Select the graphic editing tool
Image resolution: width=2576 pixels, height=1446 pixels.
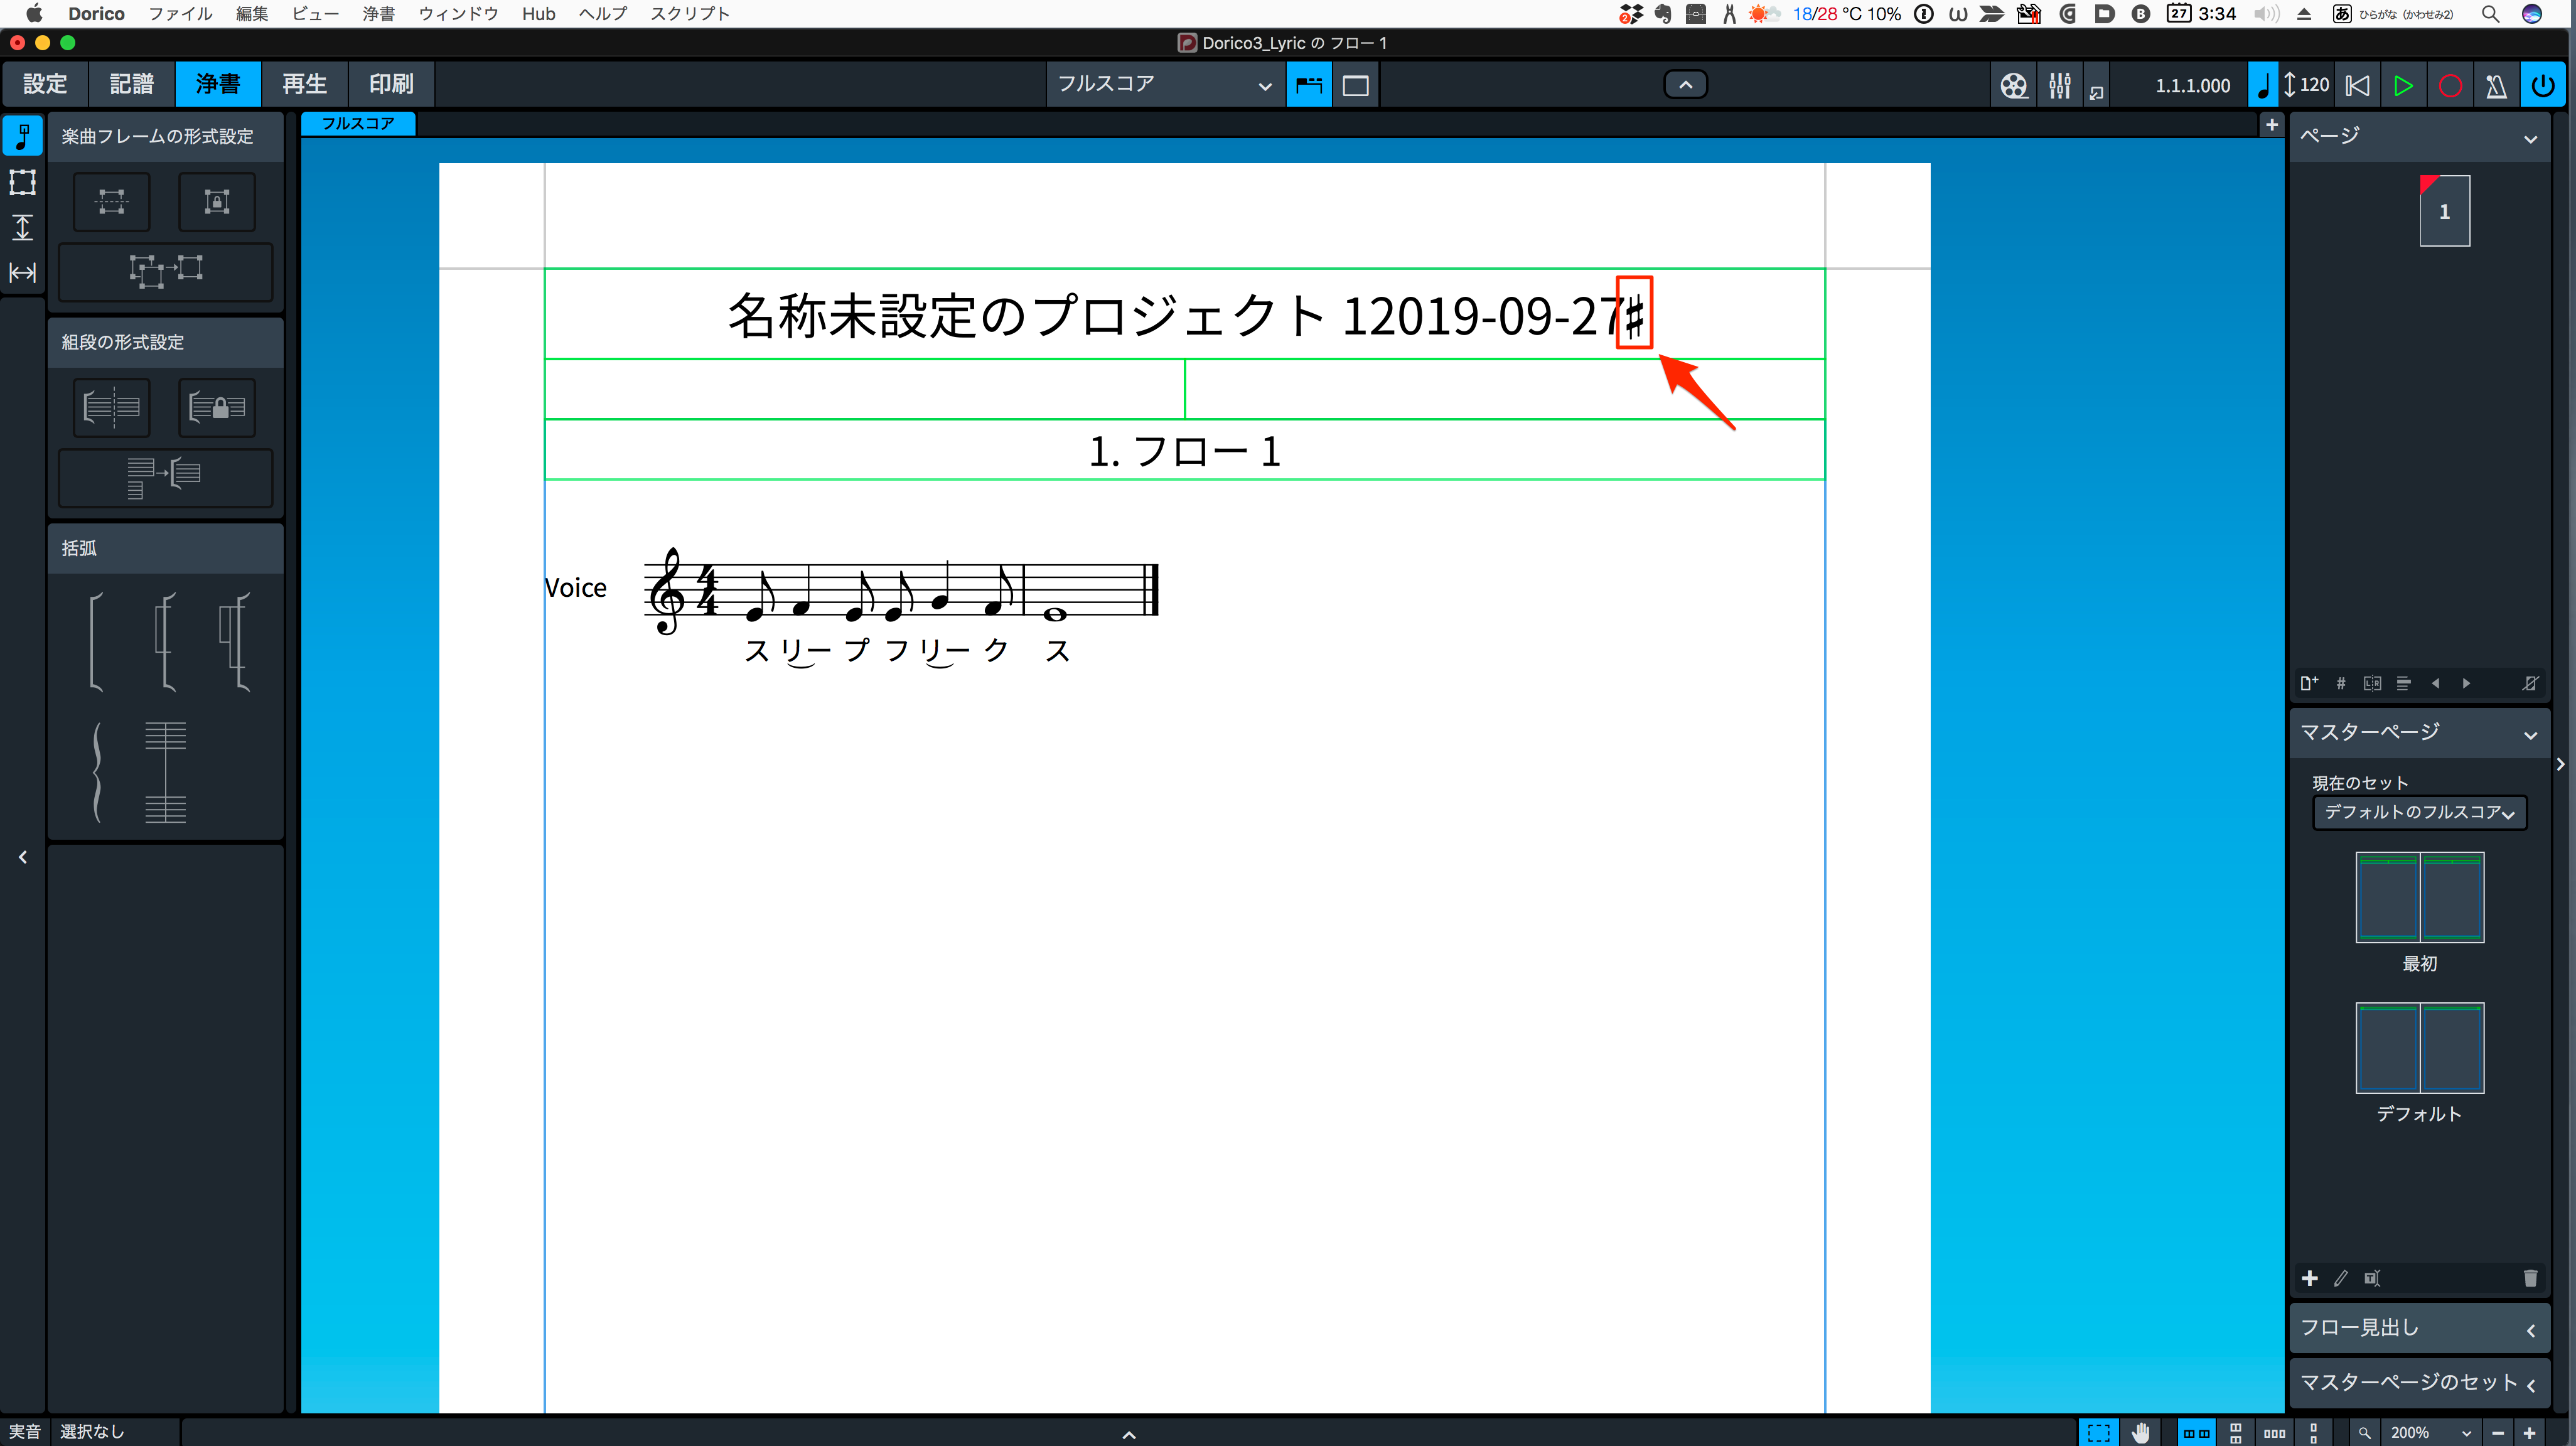pyautogui.click(x=22, y=135)
